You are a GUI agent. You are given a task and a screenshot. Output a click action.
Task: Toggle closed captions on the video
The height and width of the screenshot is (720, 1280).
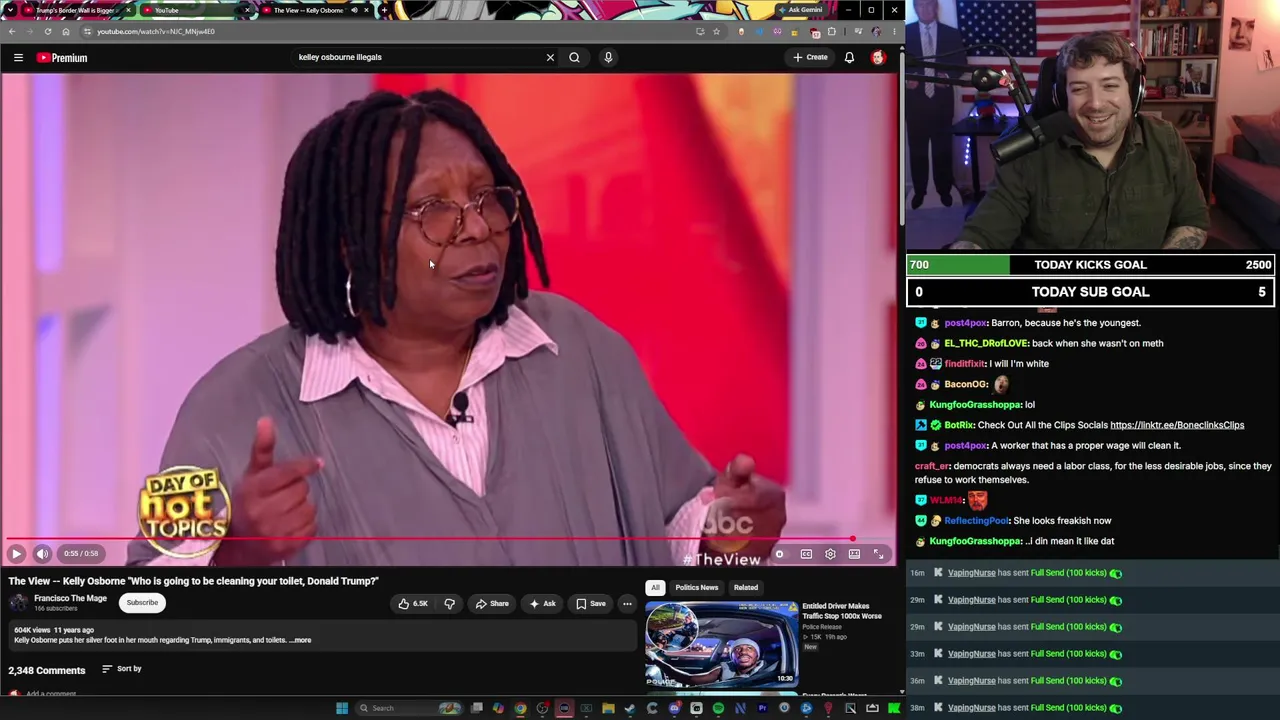pos(806,554)
